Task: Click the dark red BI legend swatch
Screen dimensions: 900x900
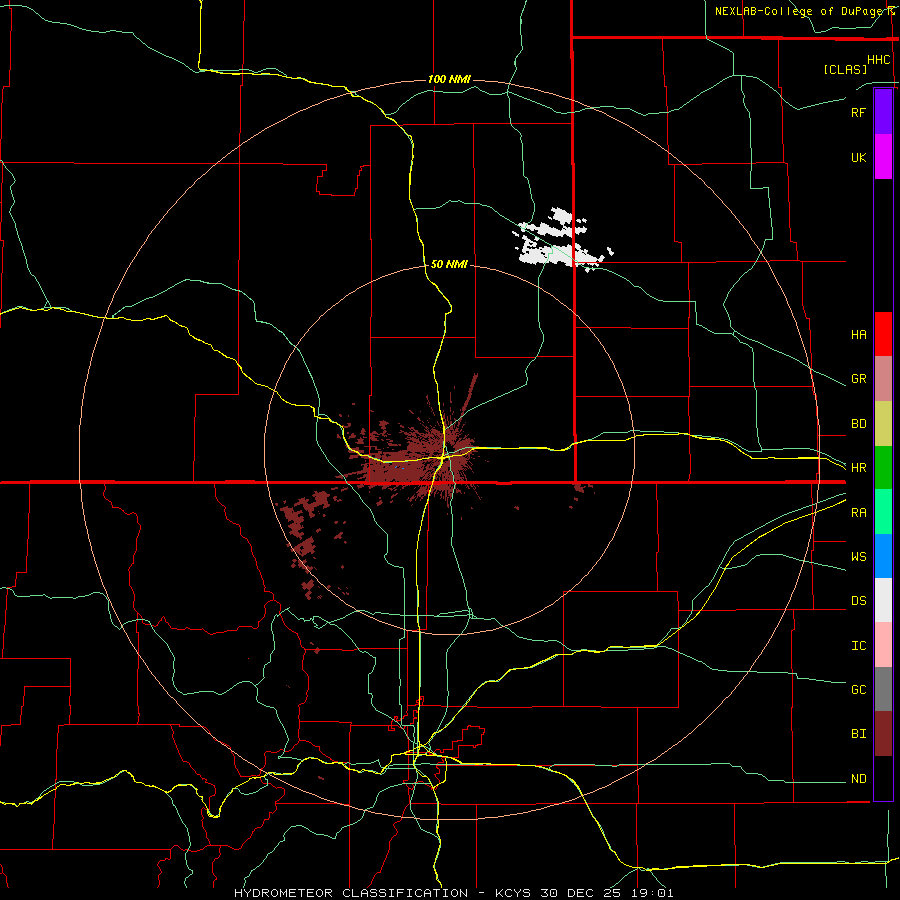Action: [x=883, y=734]
